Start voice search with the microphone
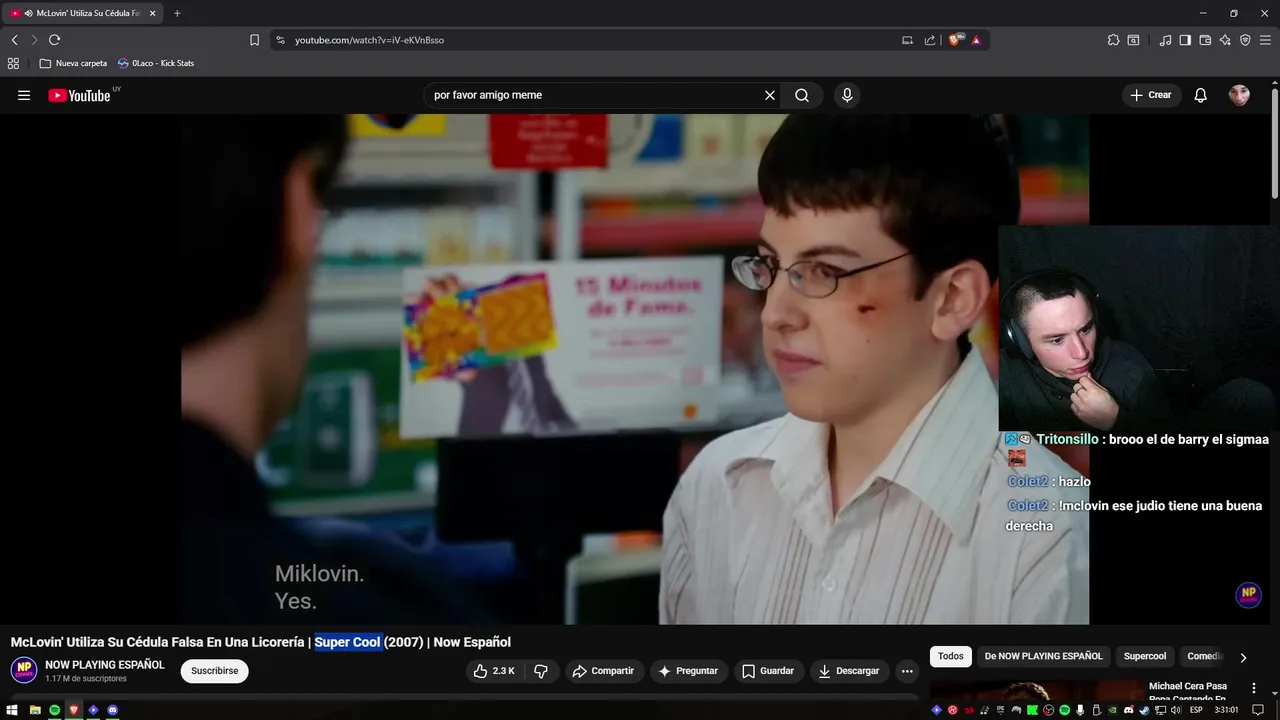 (847, 95)
